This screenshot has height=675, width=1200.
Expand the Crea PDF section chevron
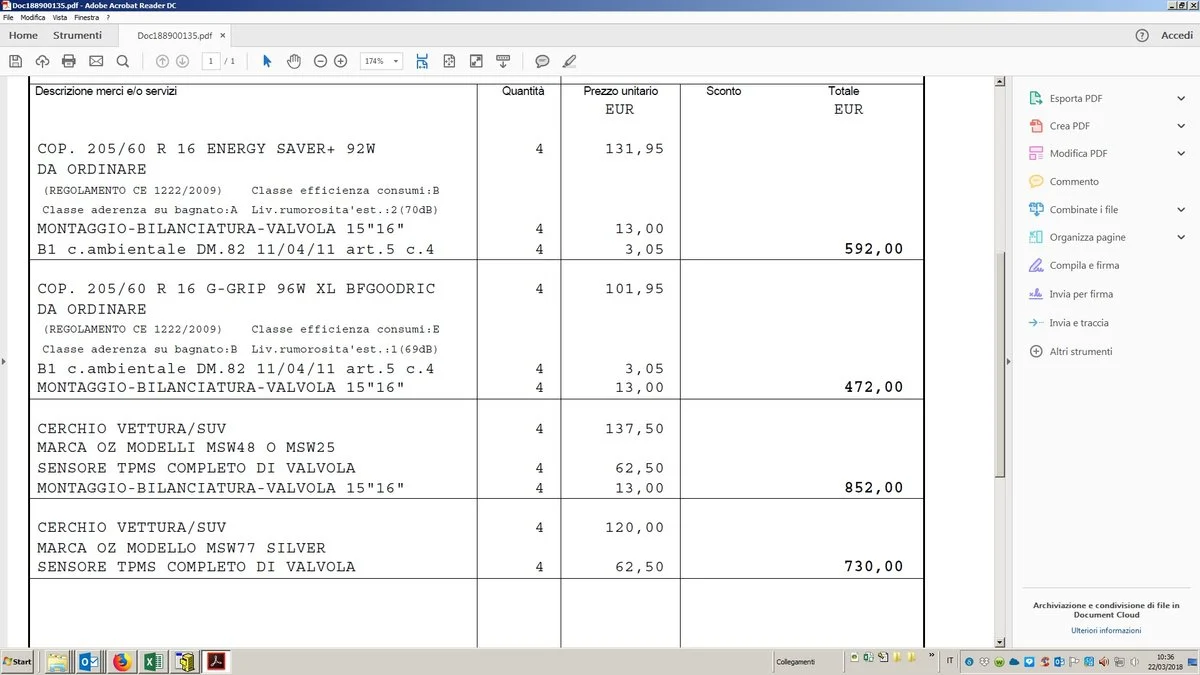click(x=1181, y=126)
